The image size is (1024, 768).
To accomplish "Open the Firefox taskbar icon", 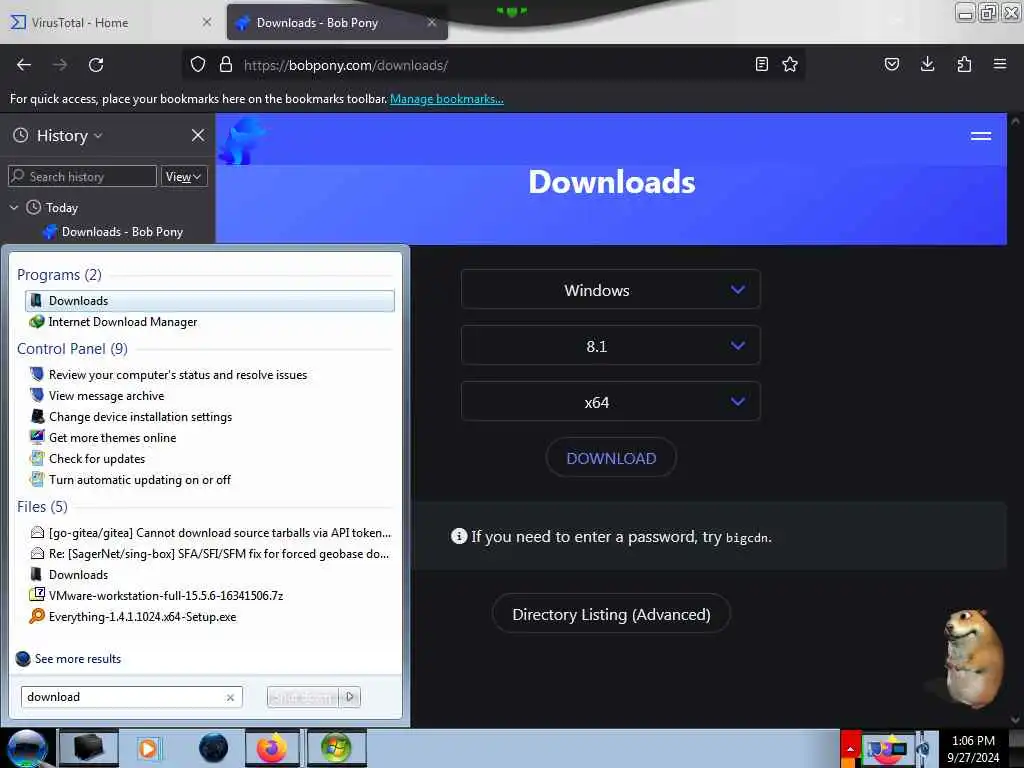I will [272, 748].
